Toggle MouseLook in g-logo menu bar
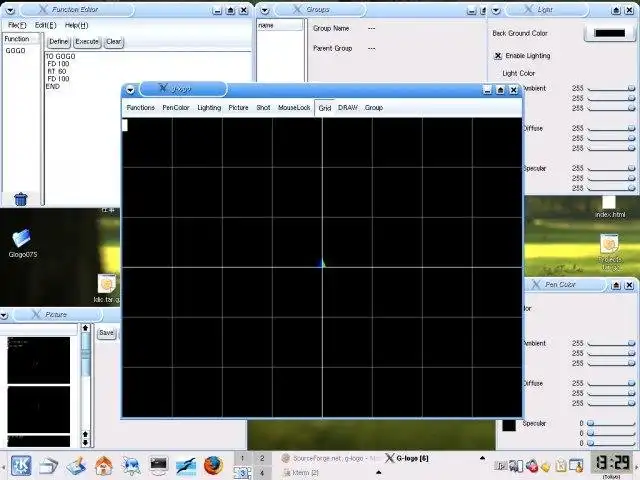This screenshot has width=640, height=480. 294,108
